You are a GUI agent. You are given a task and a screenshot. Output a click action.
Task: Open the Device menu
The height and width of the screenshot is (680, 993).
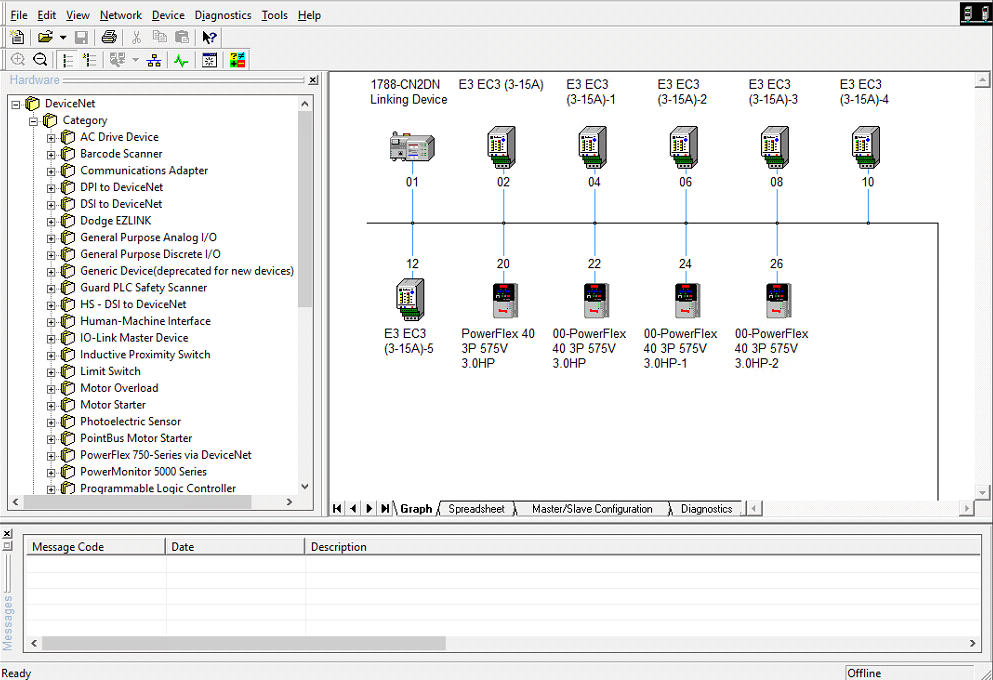[168, 15]
